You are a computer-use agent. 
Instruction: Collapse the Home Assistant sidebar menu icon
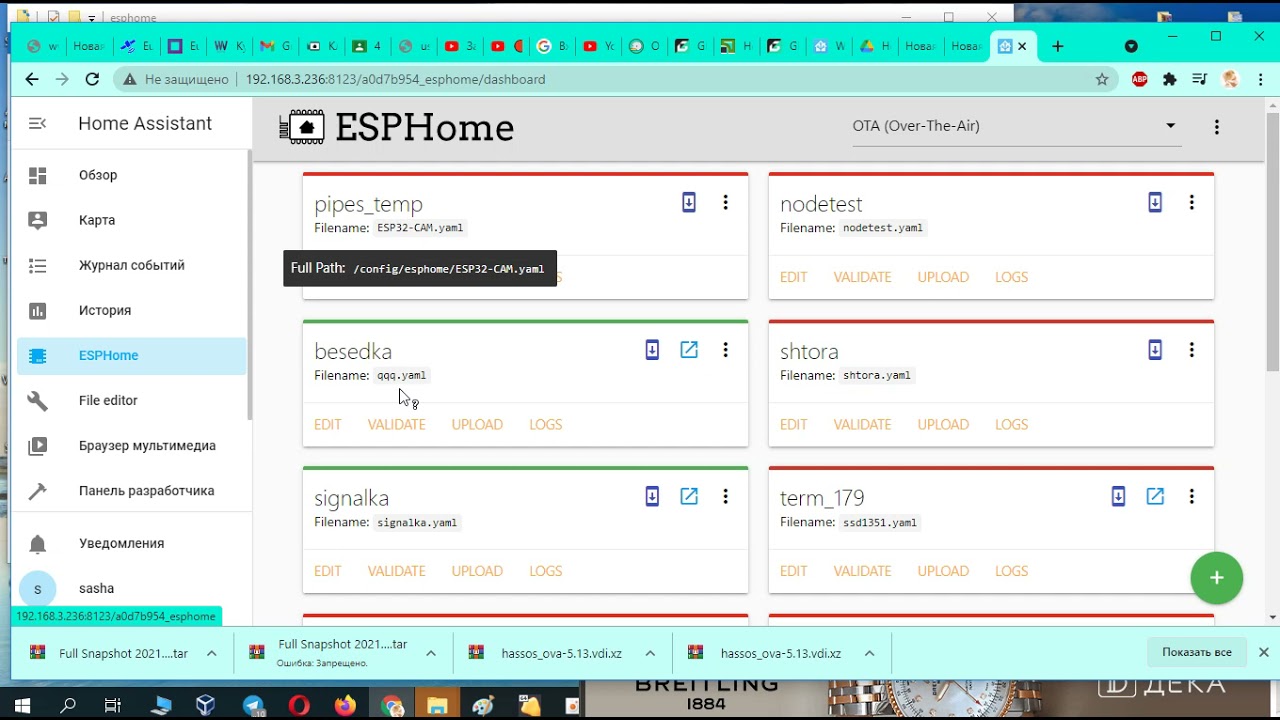point(37,124)
